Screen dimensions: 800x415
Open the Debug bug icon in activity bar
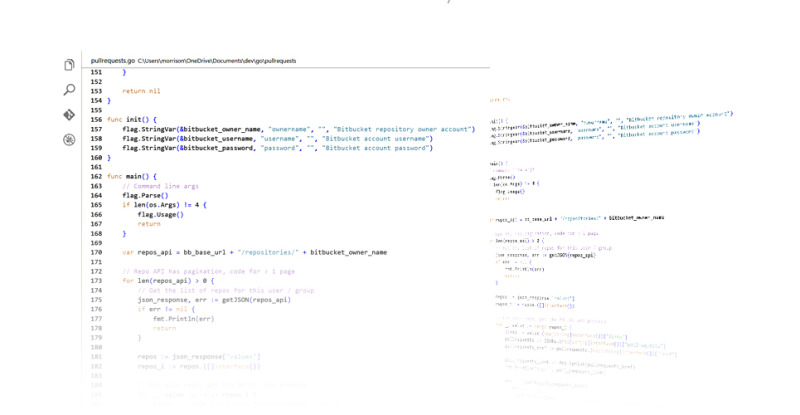[69, 139]
